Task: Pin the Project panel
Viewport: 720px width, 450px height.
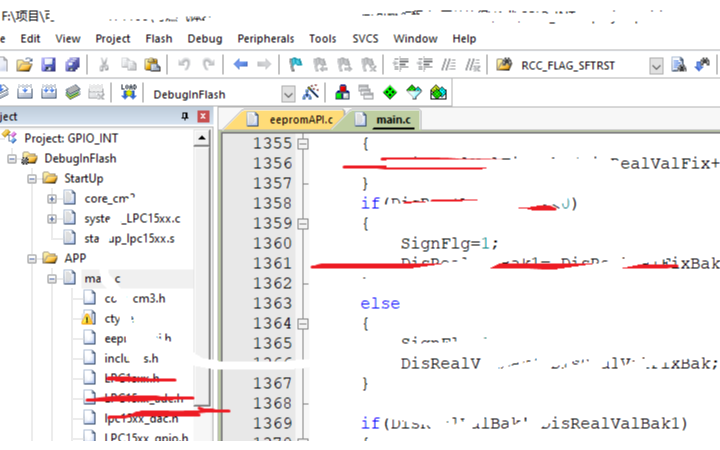Action: (185, 116)
